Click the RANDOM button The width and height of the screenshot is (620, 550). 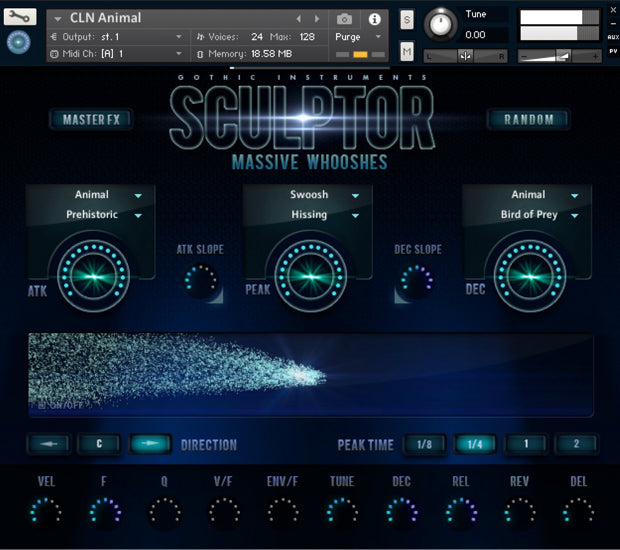pyautogui.click(x=529, y=119)
